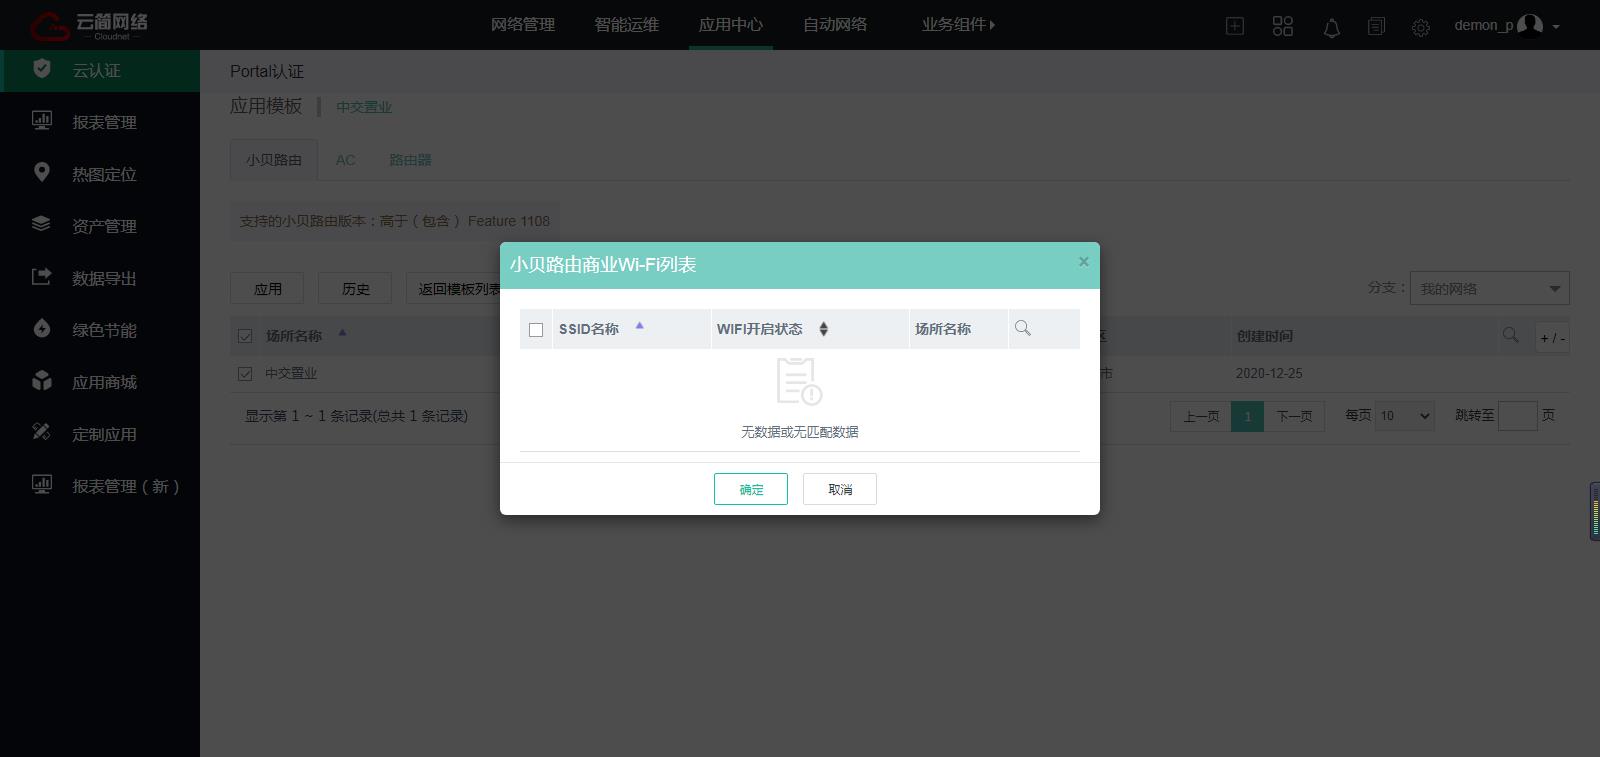
Task: Open the notification bell icon
Action: 1331,27
